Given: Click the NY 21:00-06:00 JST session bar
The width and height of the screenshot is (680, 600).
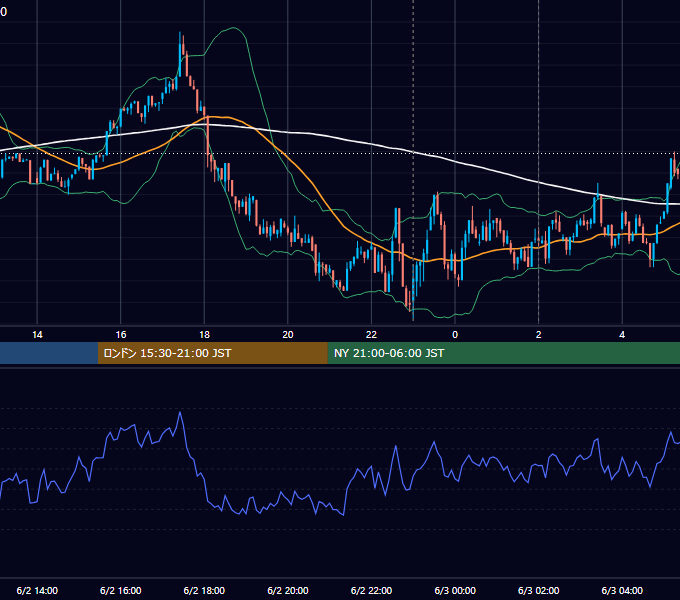Looking at the screenshot, I should 503,353.
